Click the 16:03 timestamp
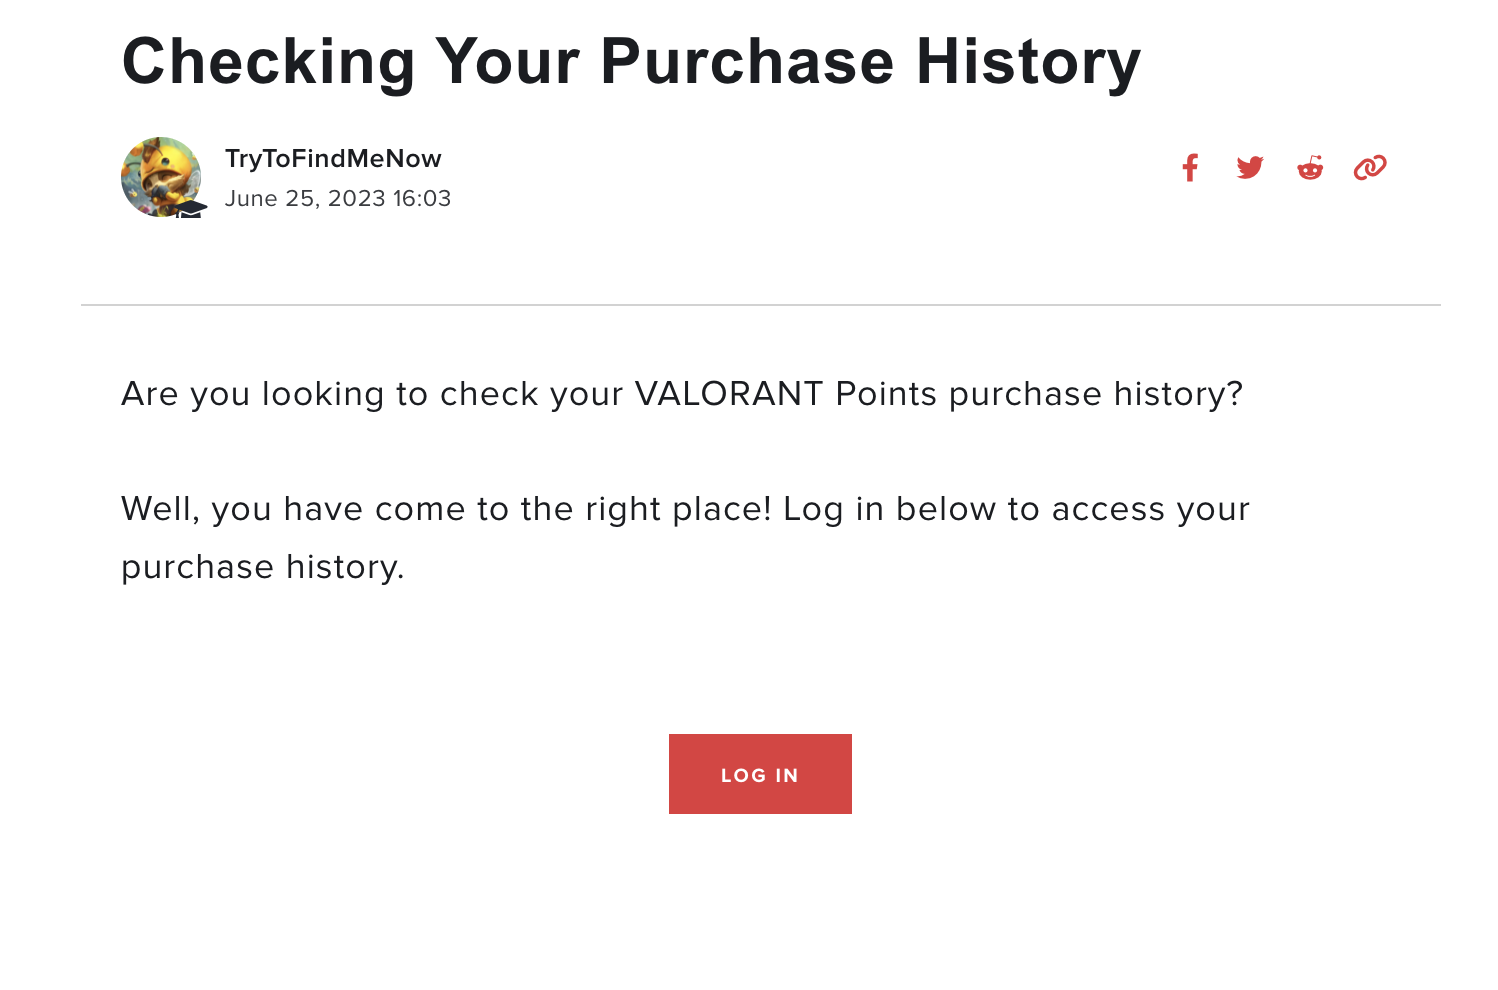Viewport: 1498px width, 990px height. (x=422, y=199)
